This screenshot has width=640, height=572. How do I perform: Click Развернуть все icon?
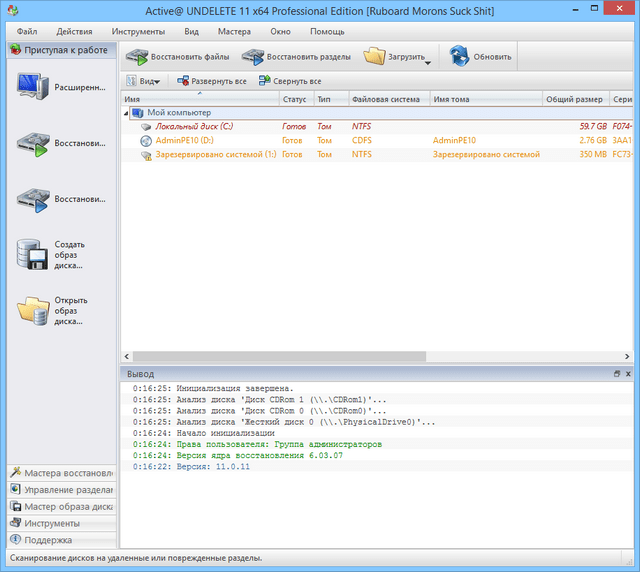(x=183, y=81)
